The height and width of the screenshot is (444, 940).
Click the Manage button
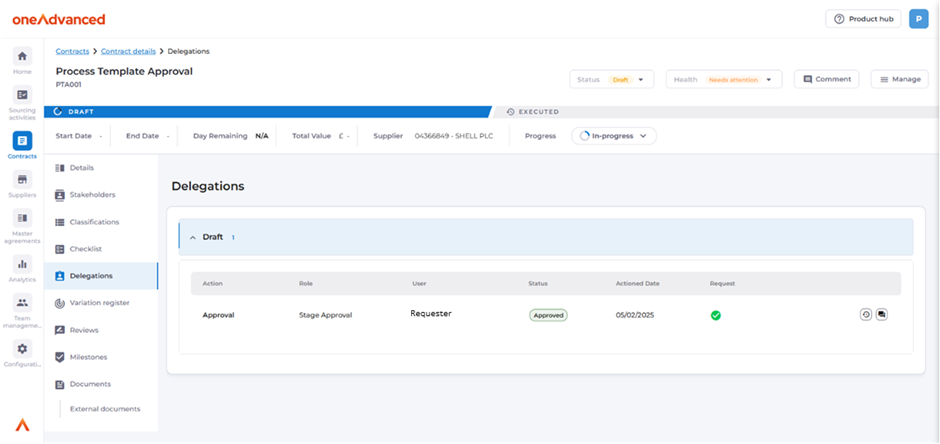[899, 79]
